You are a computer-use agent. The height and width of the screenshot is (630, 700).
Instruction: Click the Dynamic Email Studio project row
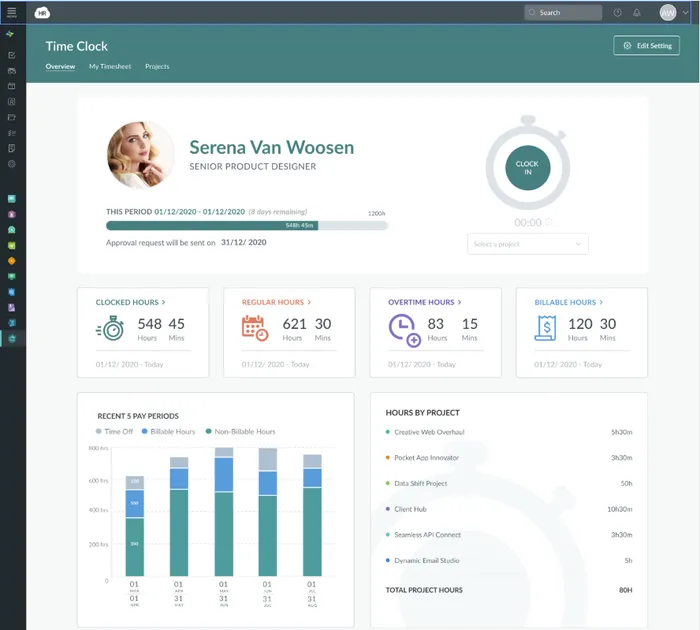pyautogui.click(x=509, y=560)
